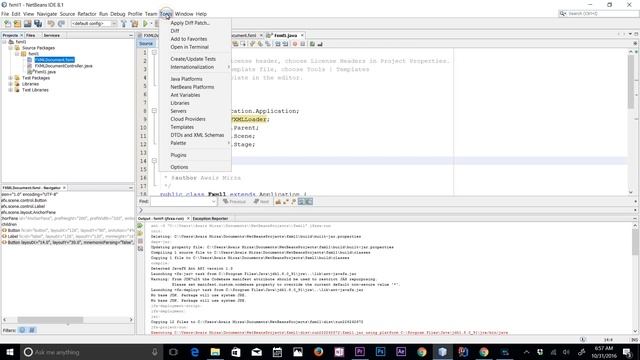Open the default config dropdown

(94, 24)
